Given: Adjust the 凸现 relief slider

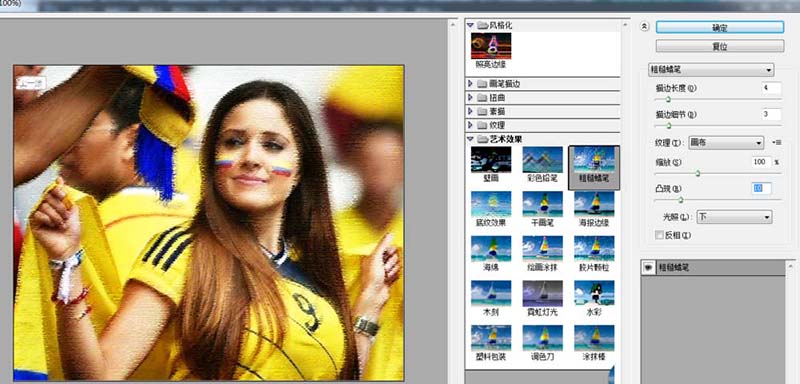Looking at the screenshot, I should [x=680, y=200].
